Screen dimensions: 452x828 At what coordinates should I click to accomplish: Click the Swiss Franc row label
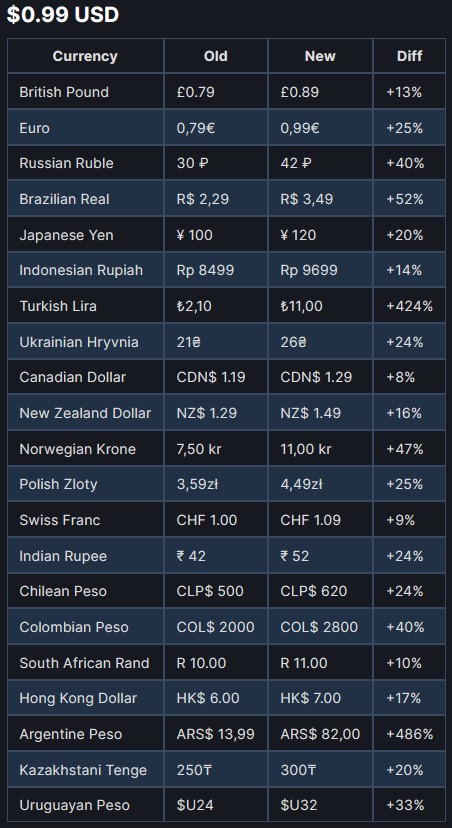point(60,520)
